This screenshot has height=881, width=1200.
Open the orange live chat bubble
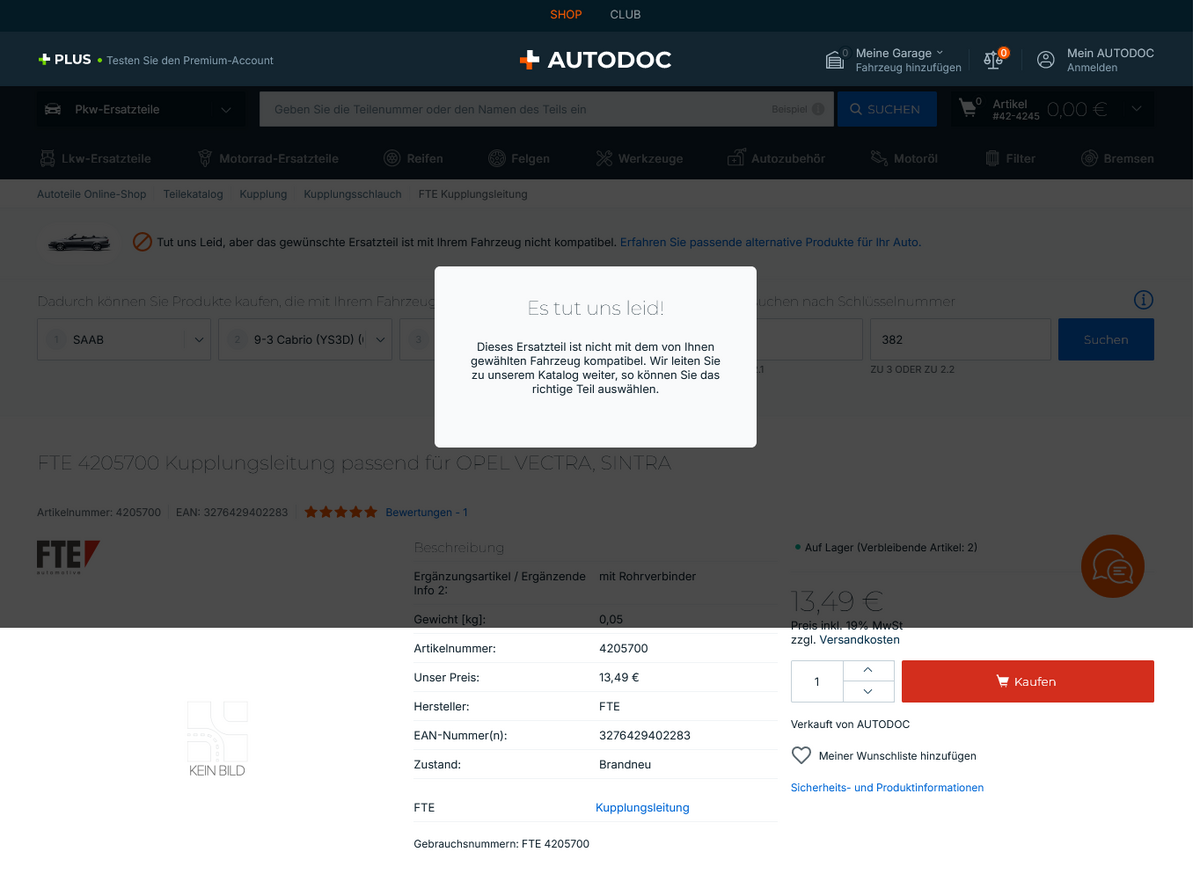(1112, 567)
